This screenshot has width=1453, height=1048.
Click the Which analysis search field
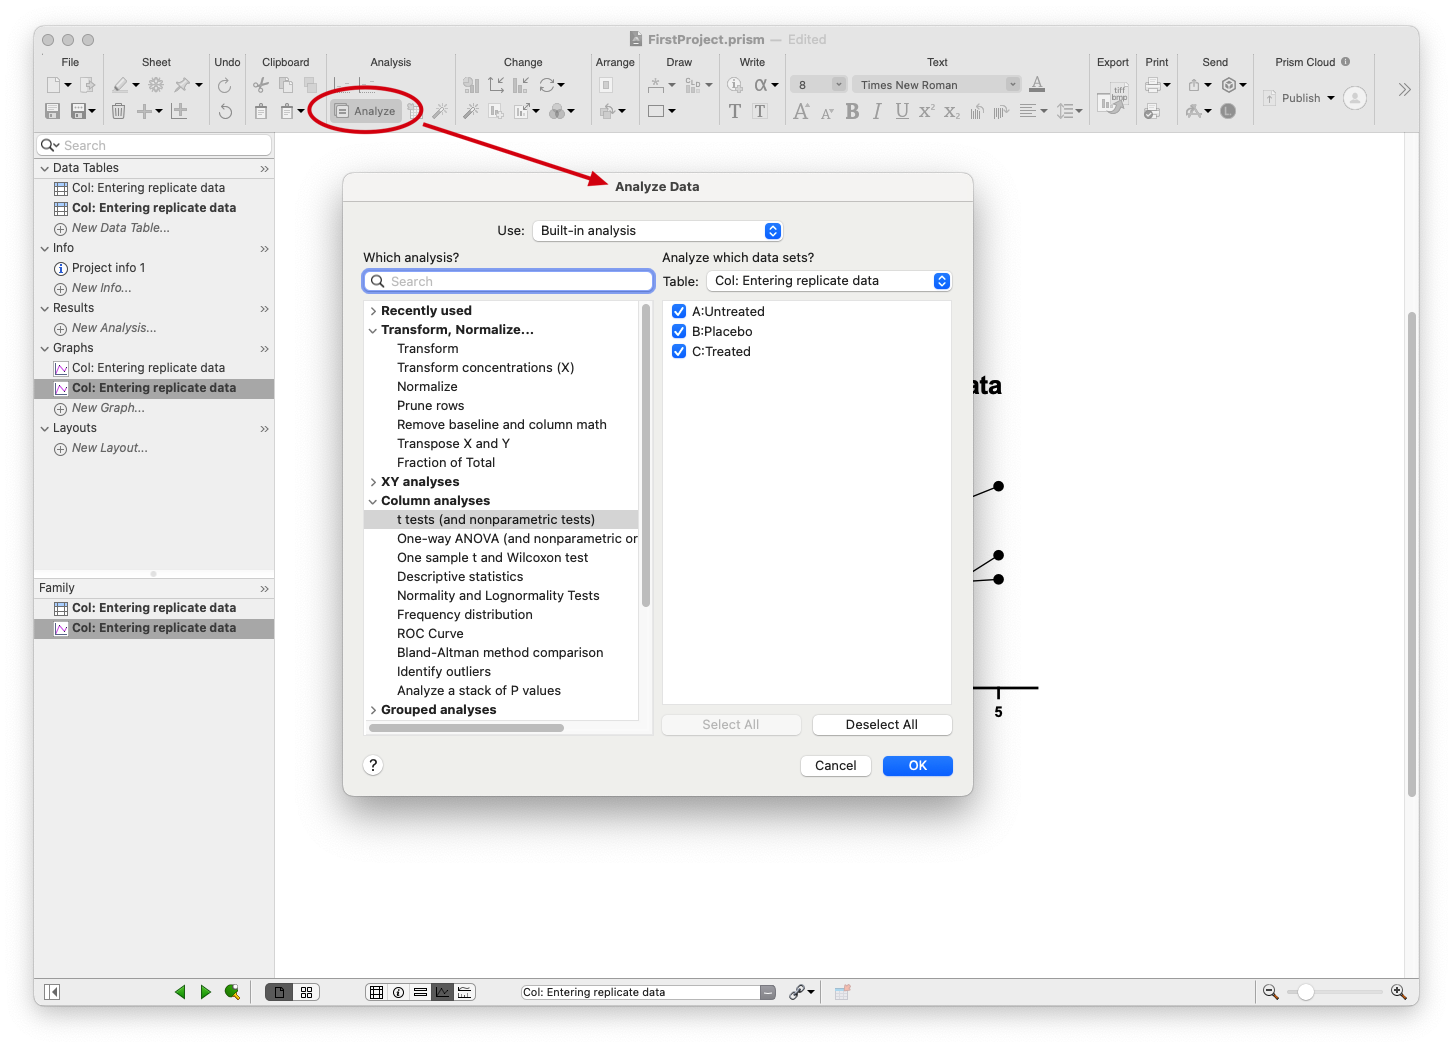[x=509, y=282]
